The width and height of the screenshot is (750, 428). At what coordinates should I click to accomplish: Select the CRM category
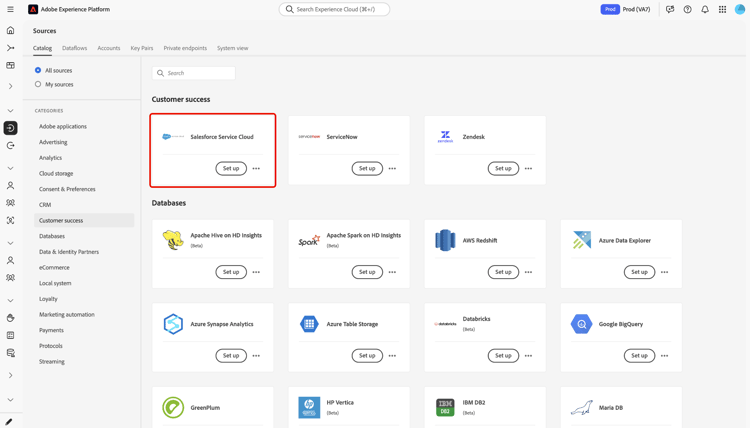point(45,205)
